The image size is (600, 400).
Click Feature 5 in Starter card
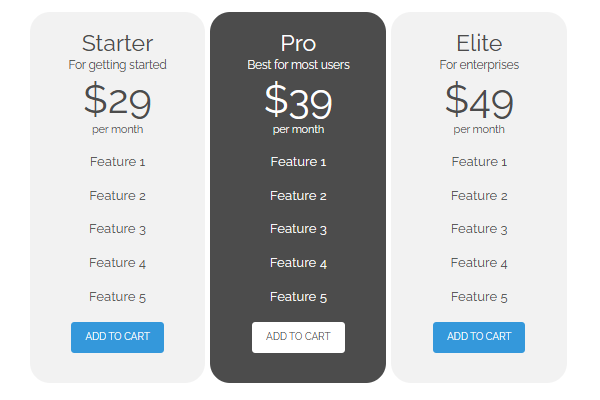click(x=117, y=297)
